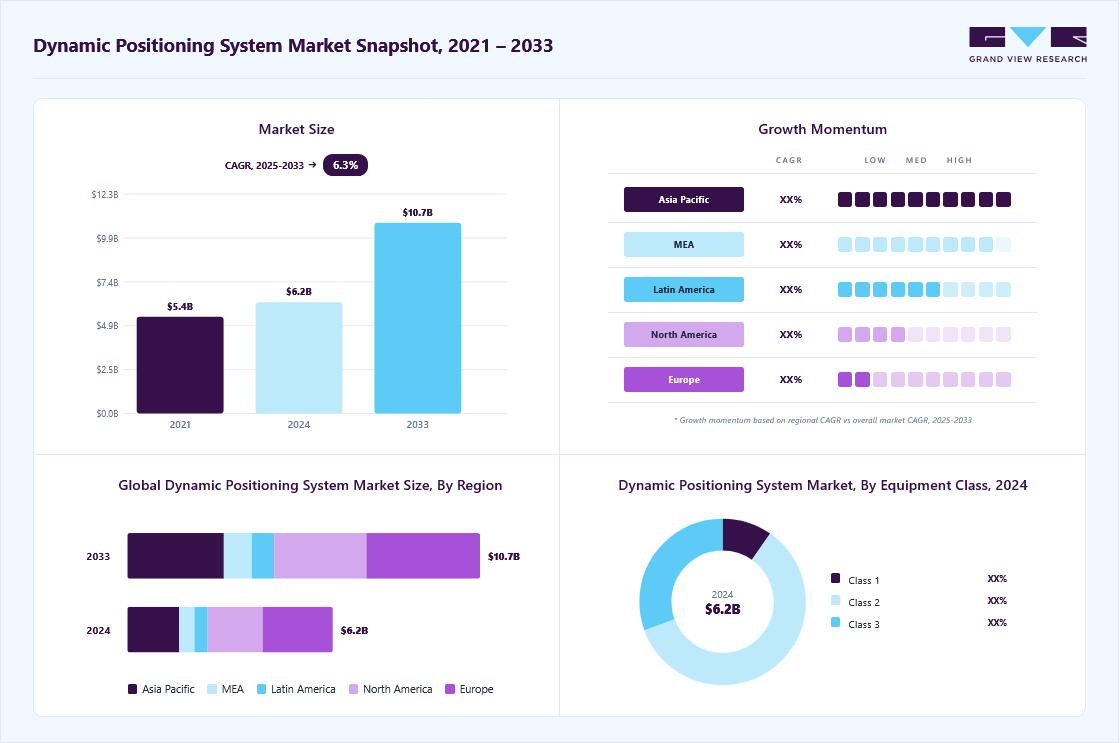Click the Market Size panel title
1120x743 pixels.
pos(296,129)
